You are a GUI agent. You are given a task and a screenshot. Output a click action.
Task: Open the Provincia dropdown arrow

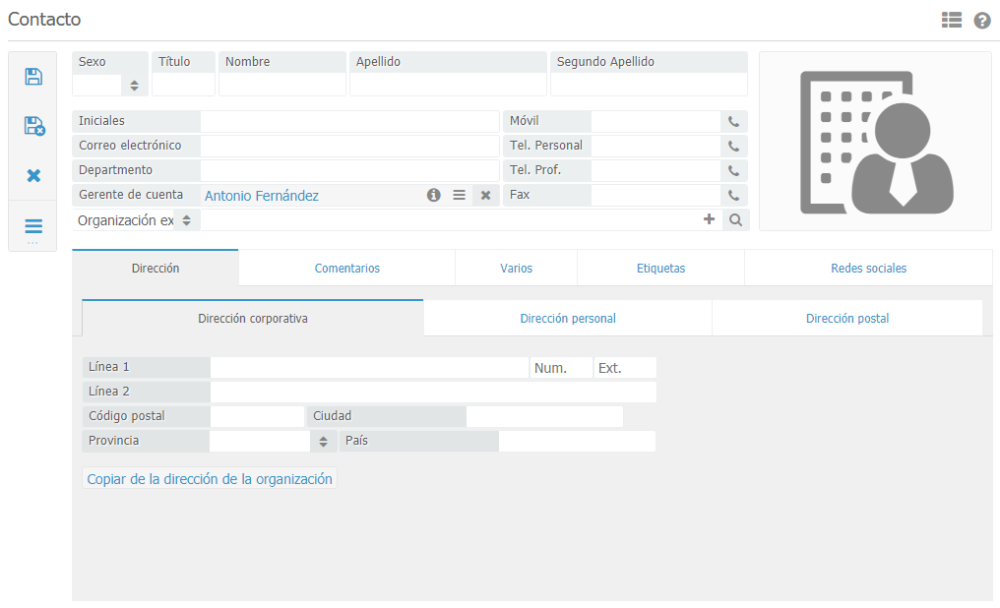323,441
